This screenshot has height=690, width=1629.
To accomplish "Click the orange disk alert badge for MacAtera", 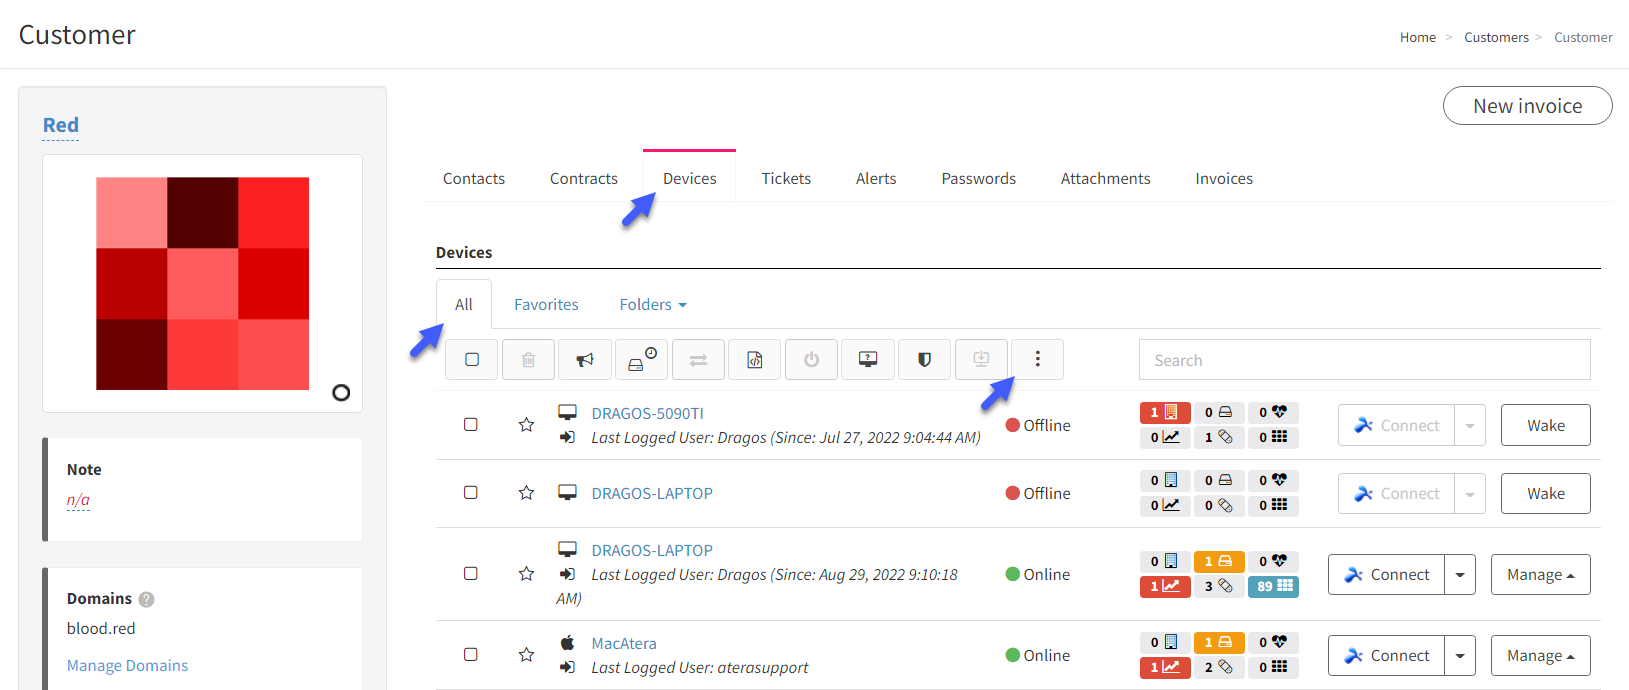I will [x=1219, y=642].
